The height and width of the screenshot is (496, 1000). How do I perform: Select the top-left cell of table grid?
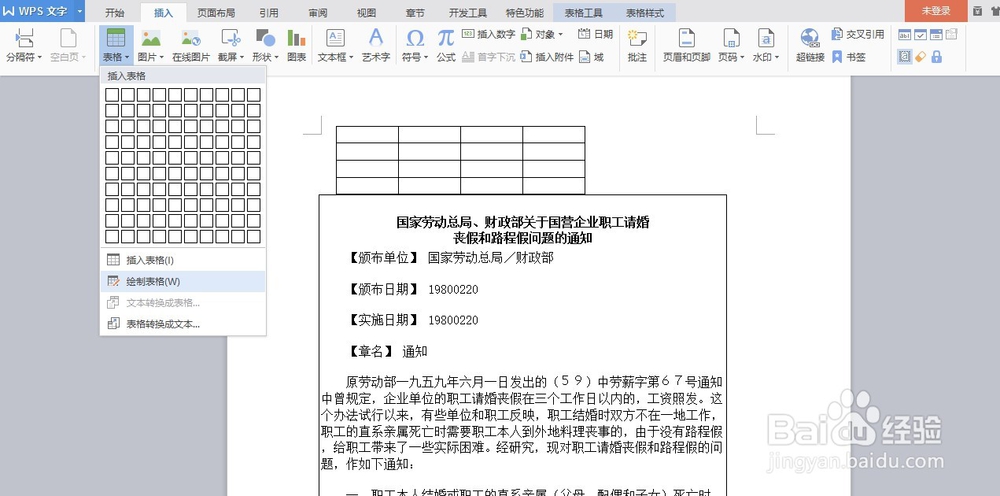pos(112,95)
